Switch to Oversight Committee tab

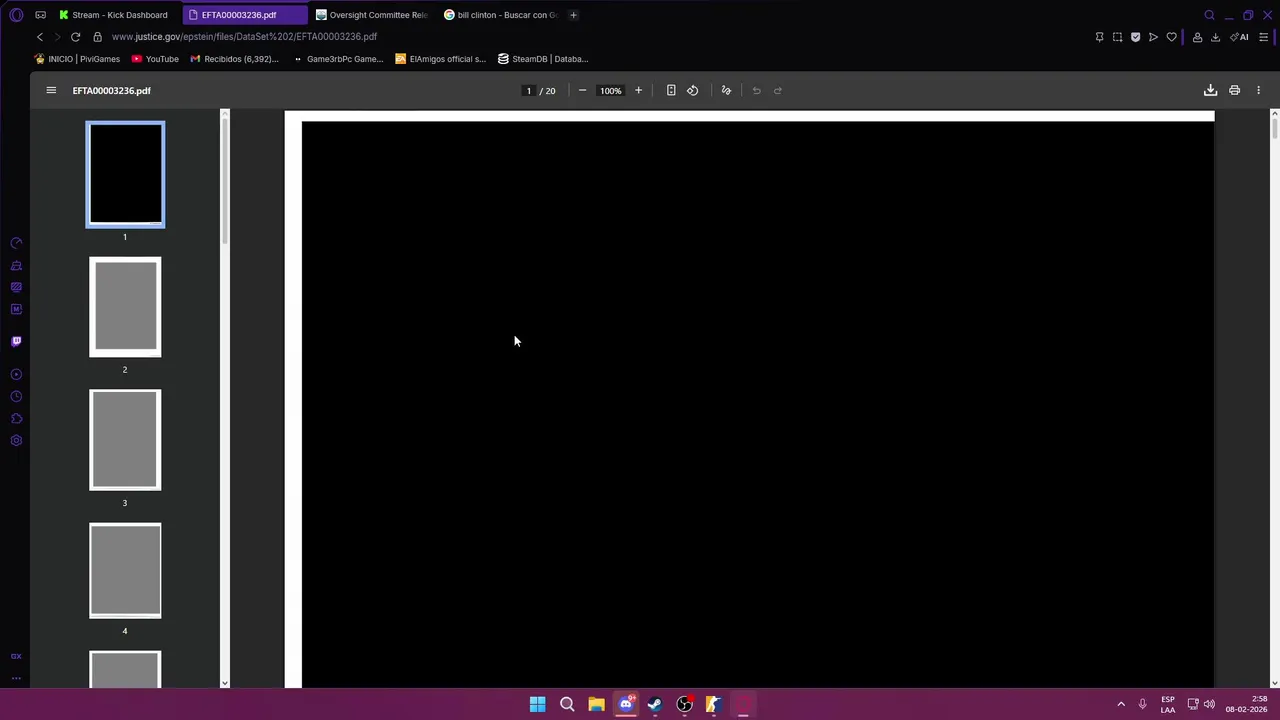372,15
